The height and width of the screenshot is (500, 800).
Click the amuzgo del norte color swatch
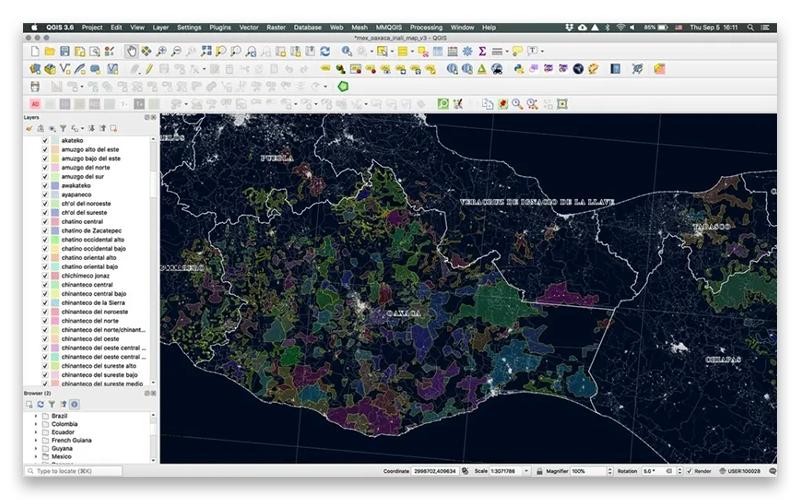click(55, 167)
